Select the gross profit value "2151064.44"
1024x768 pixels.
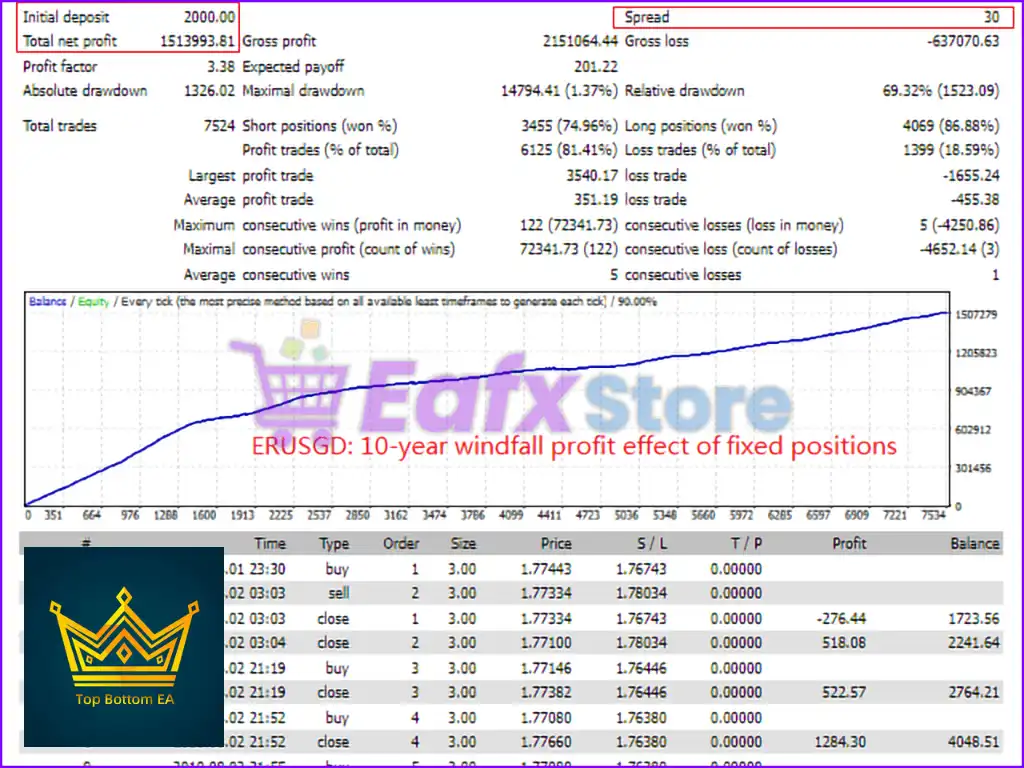[x=580, y=41]
